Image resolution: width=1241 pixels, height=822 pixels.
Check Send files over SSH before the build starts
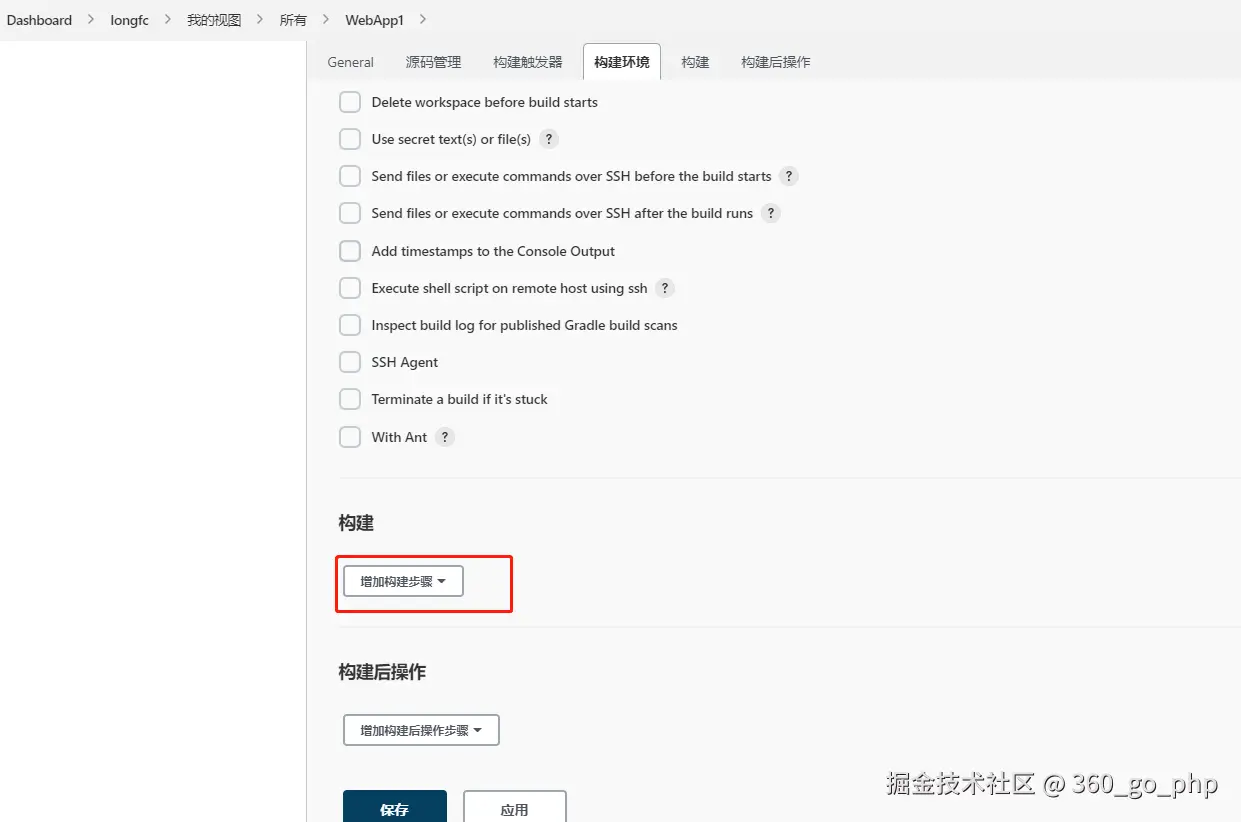point(350,176)
